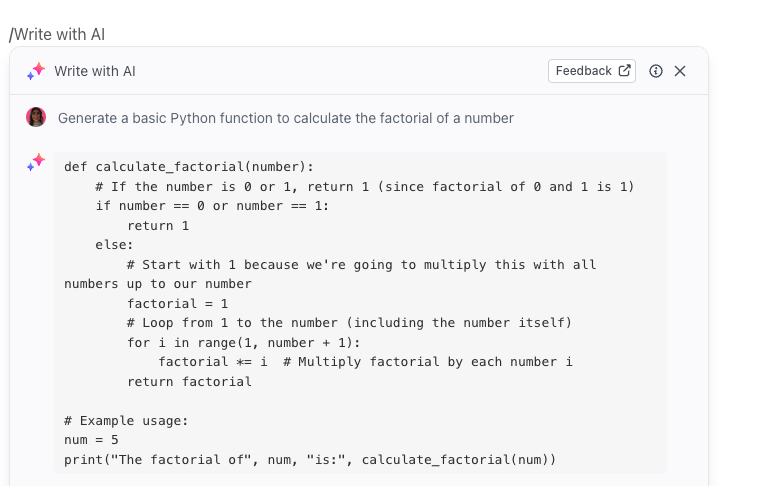Open the Feedback link button
775x486 pixels.
click(x=583, y=71)
